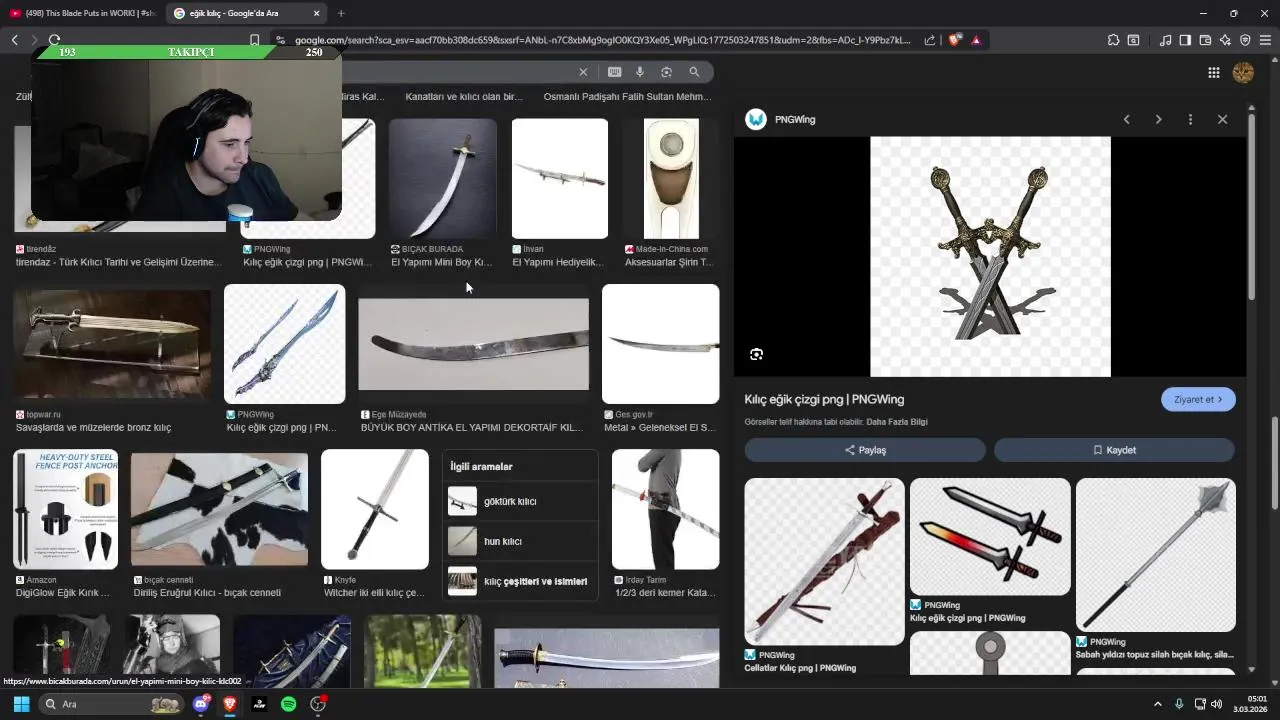Screen dimensions: 1280x720
Task: Toggle the browser sidebar panel
Action: (x=1185, y=40)
